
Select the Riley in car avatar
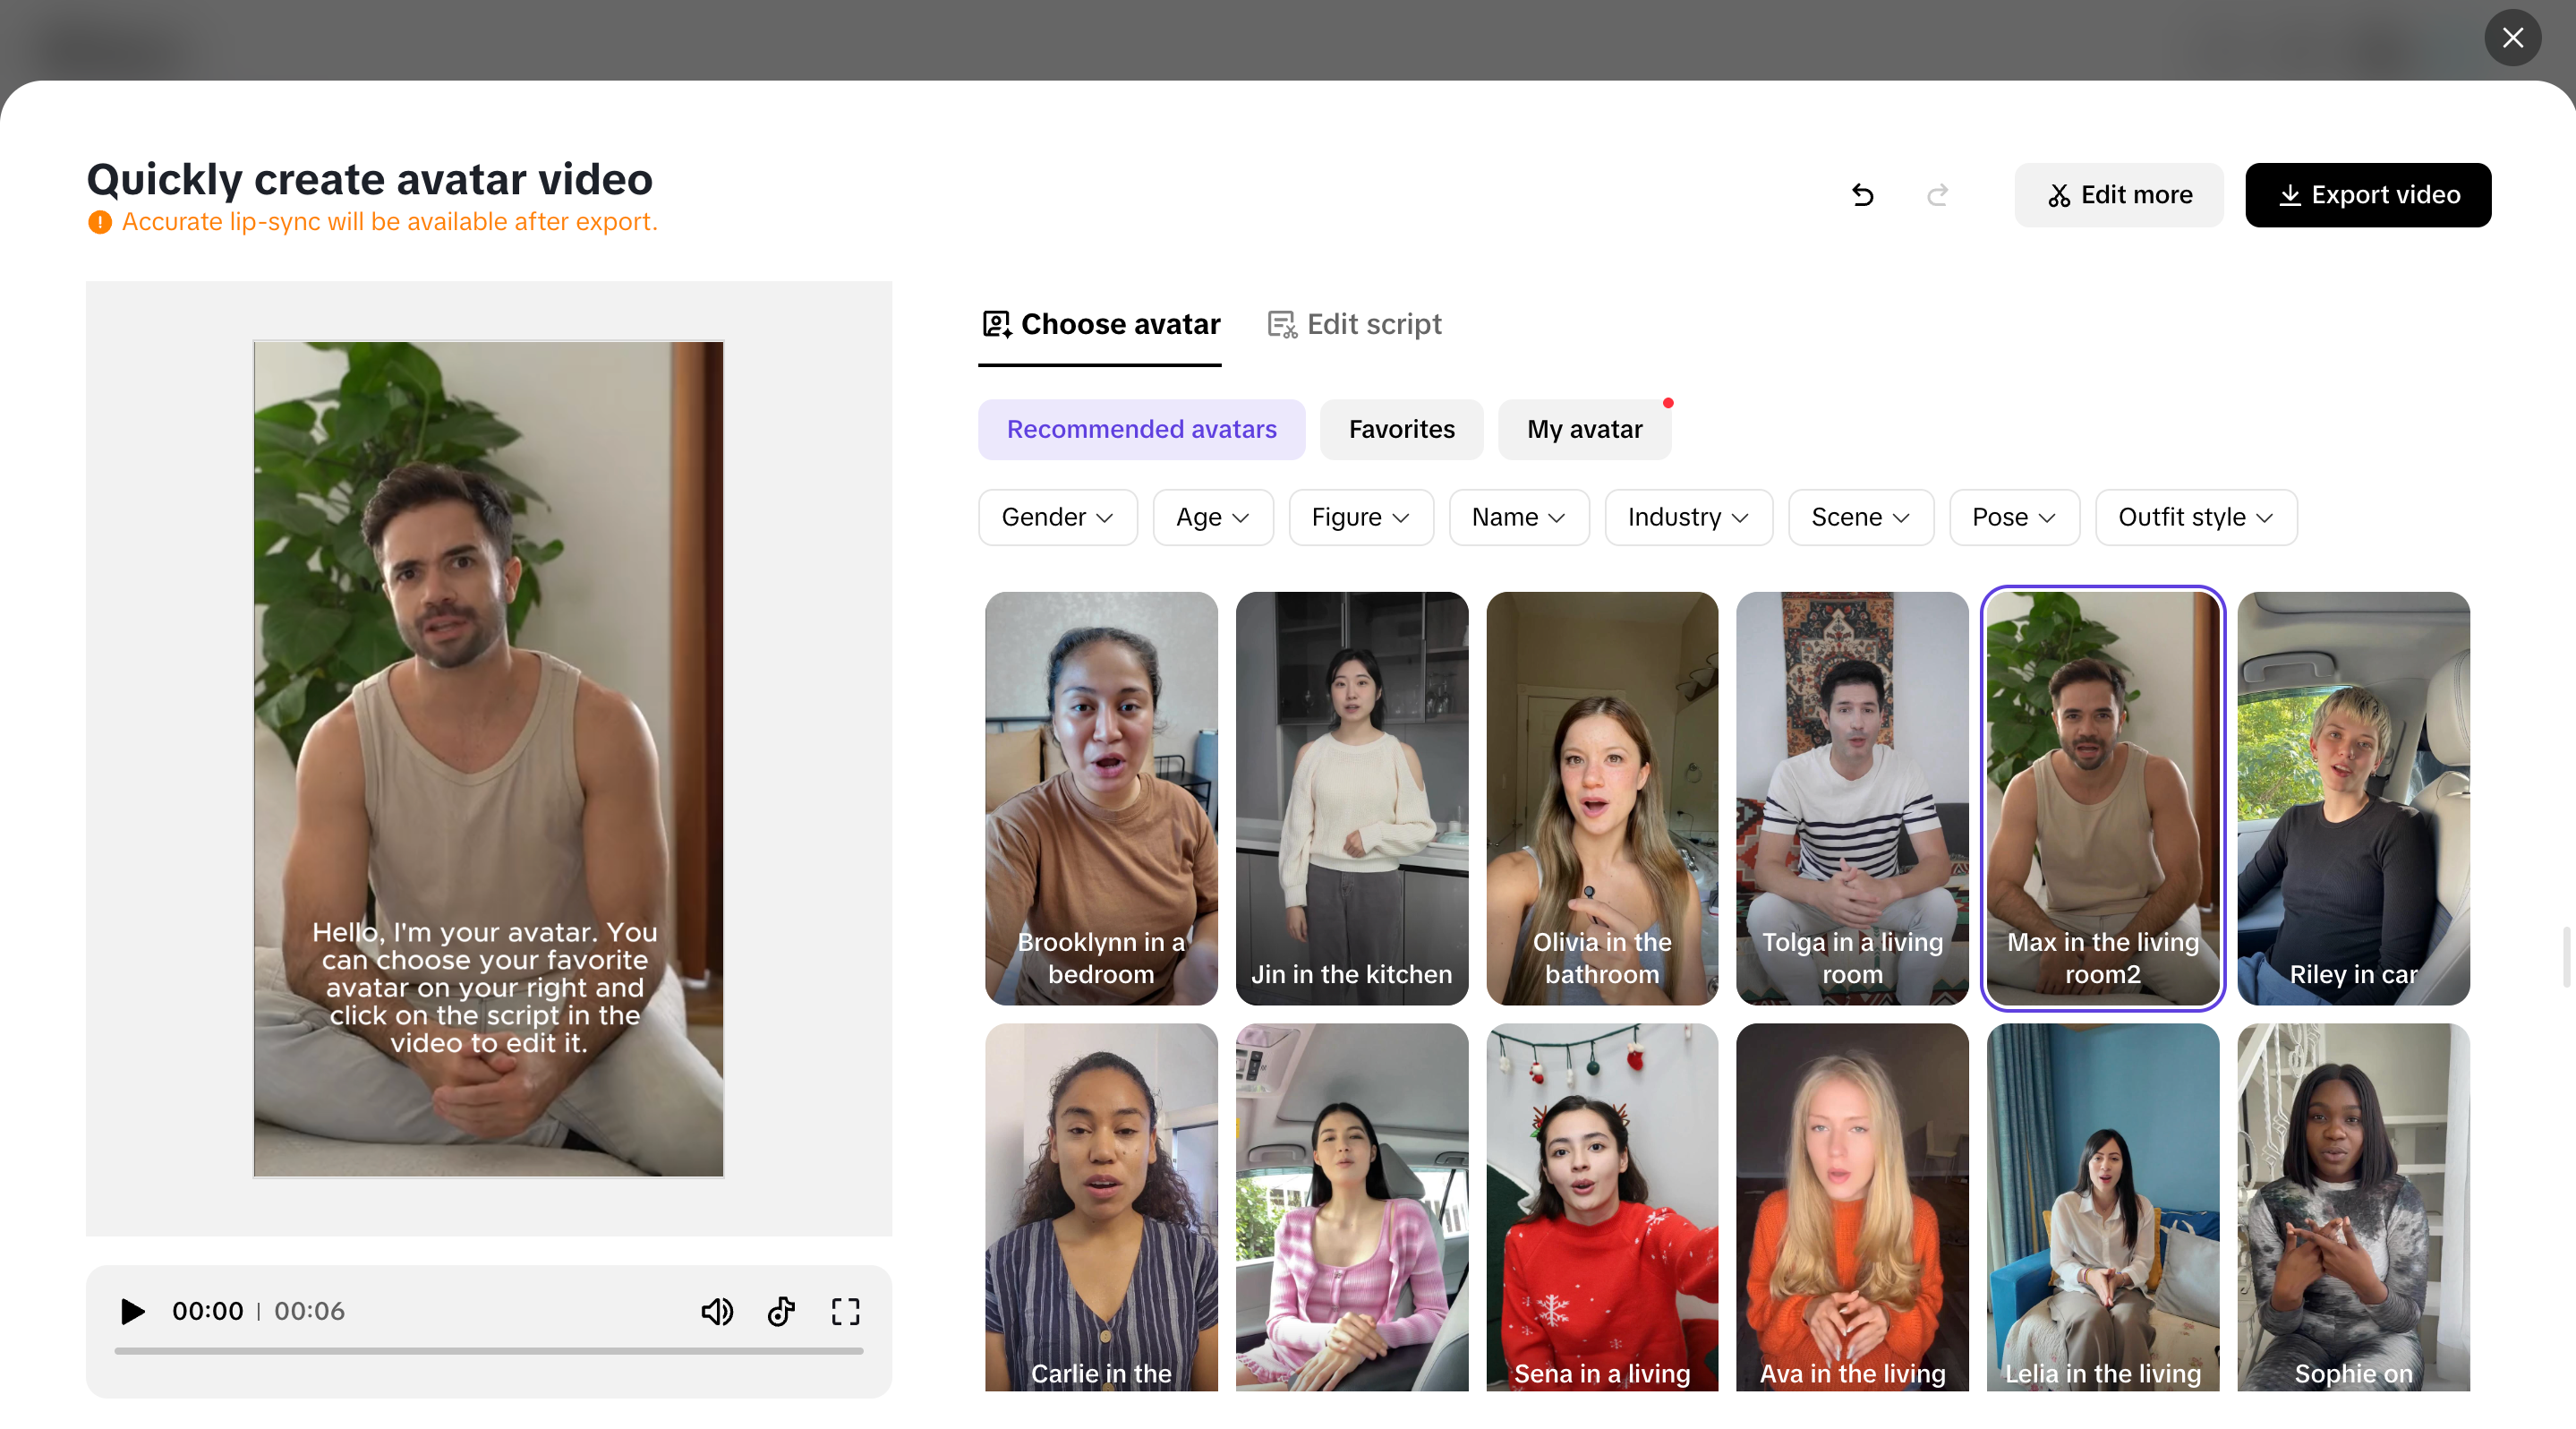tap(2353, 797)
